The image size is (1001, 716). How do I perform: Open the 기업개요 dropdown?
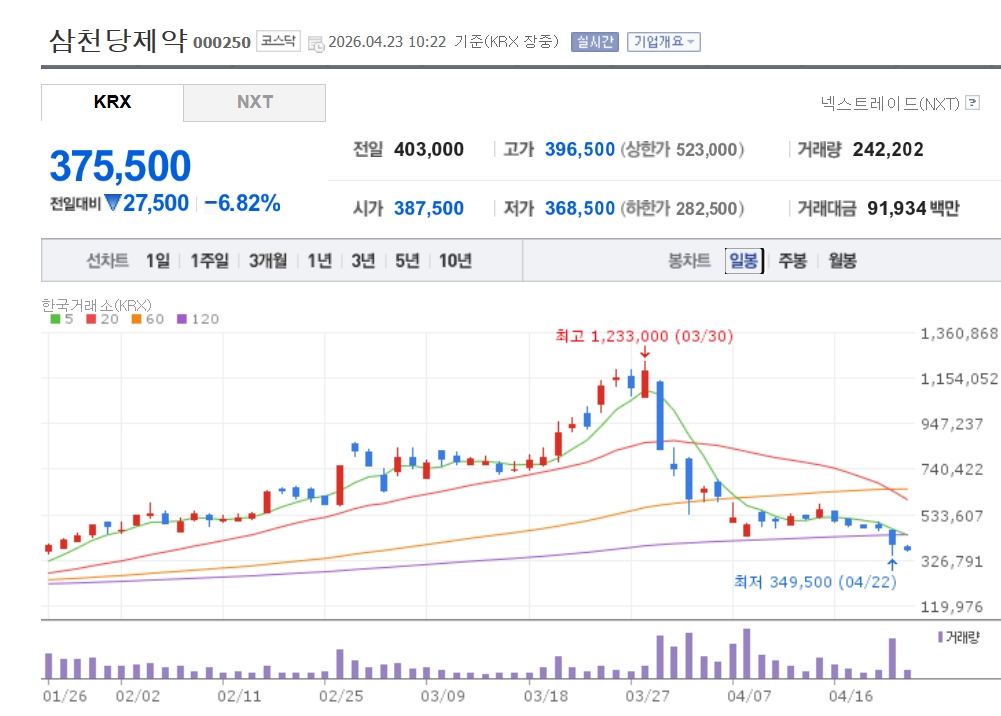pos(663,41)
